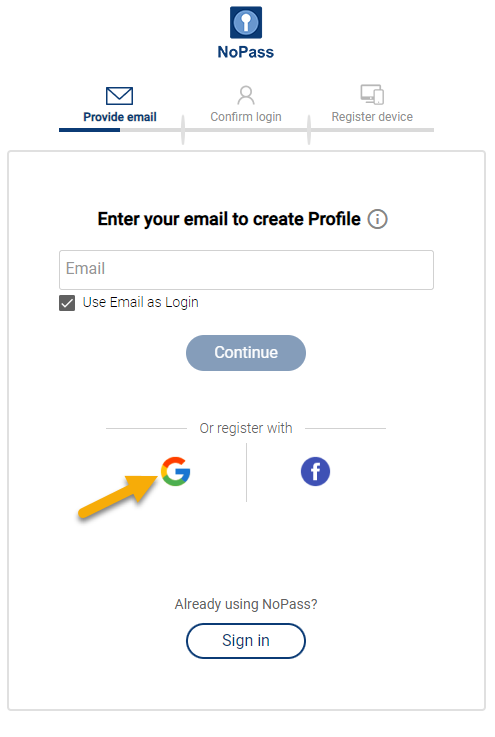The width and height of the screenshot is (495, 737).
Task: Click the envelope icon above Provide email
Action: [119, 96]
